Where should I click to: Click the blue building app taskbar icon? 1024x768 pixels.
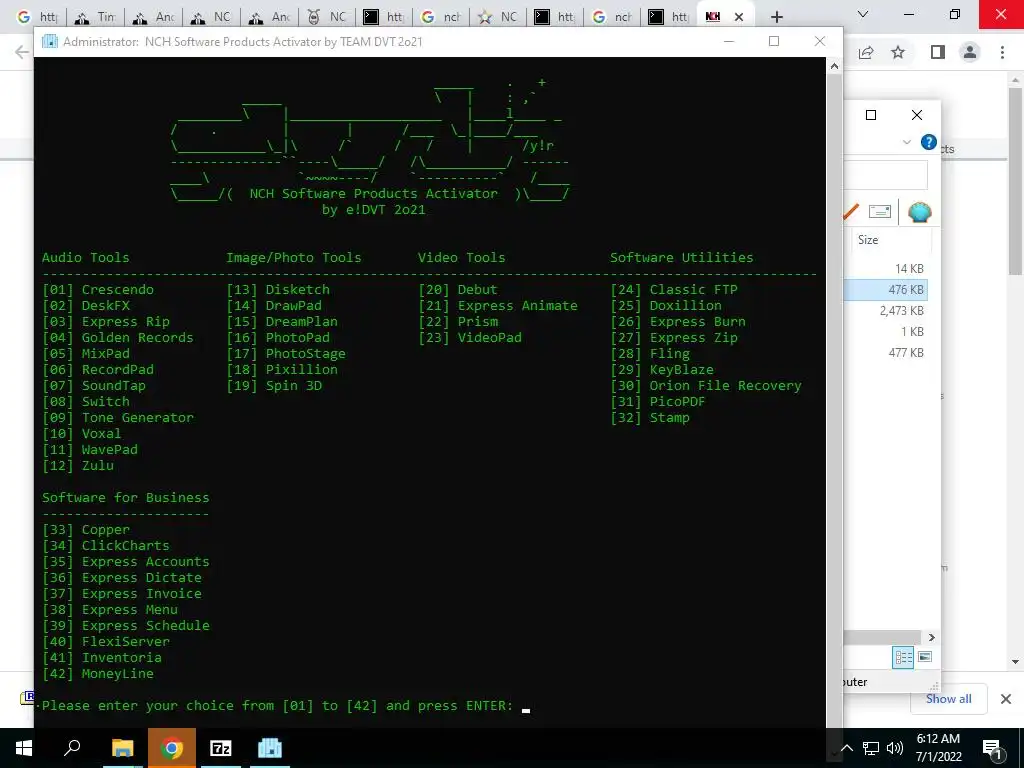[x=270, y=748]
